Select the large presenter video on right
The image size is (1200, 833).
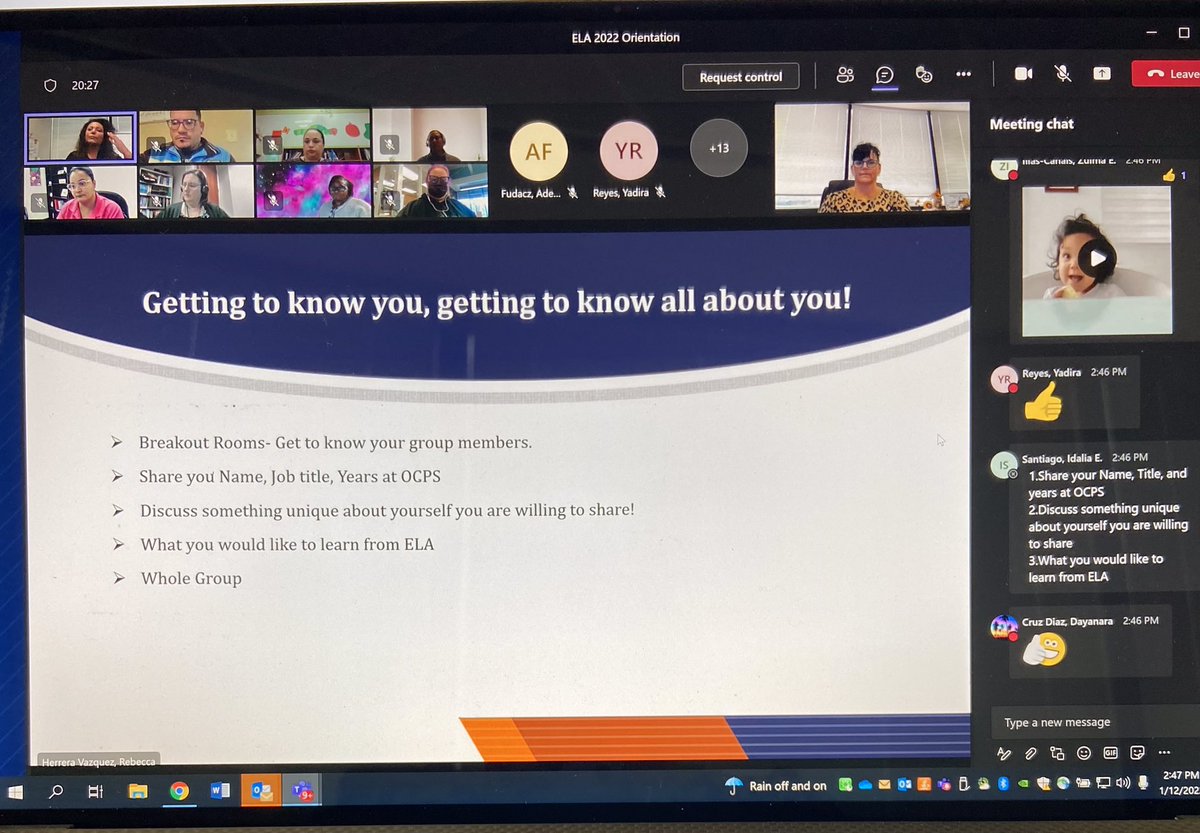click(x=872, y=156)
